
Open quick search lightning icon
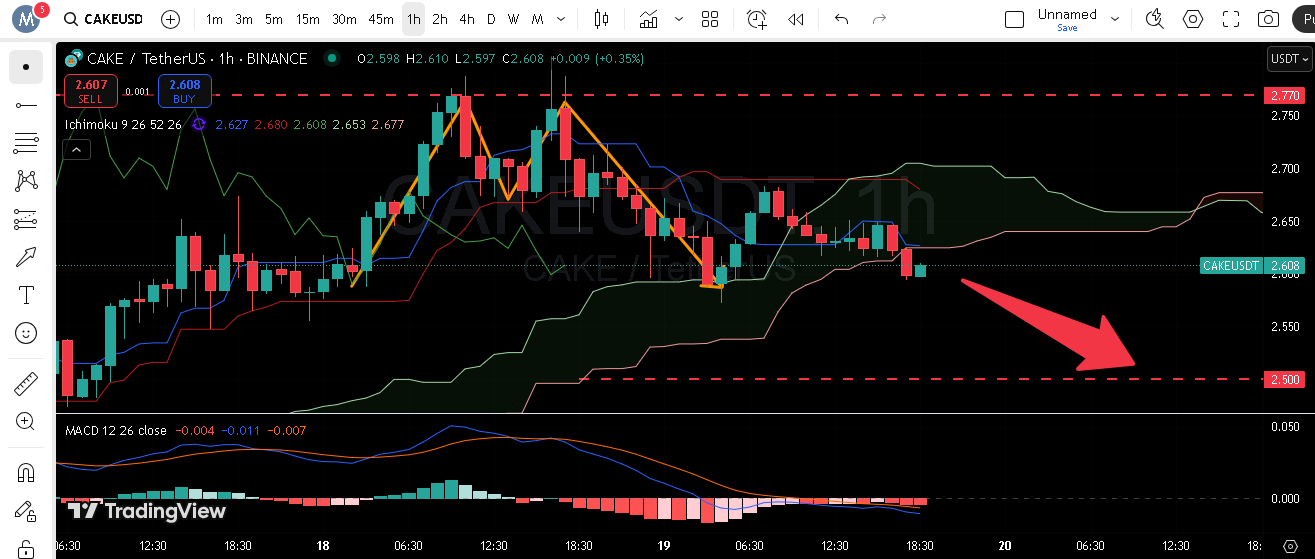[x=1155, y=19]
